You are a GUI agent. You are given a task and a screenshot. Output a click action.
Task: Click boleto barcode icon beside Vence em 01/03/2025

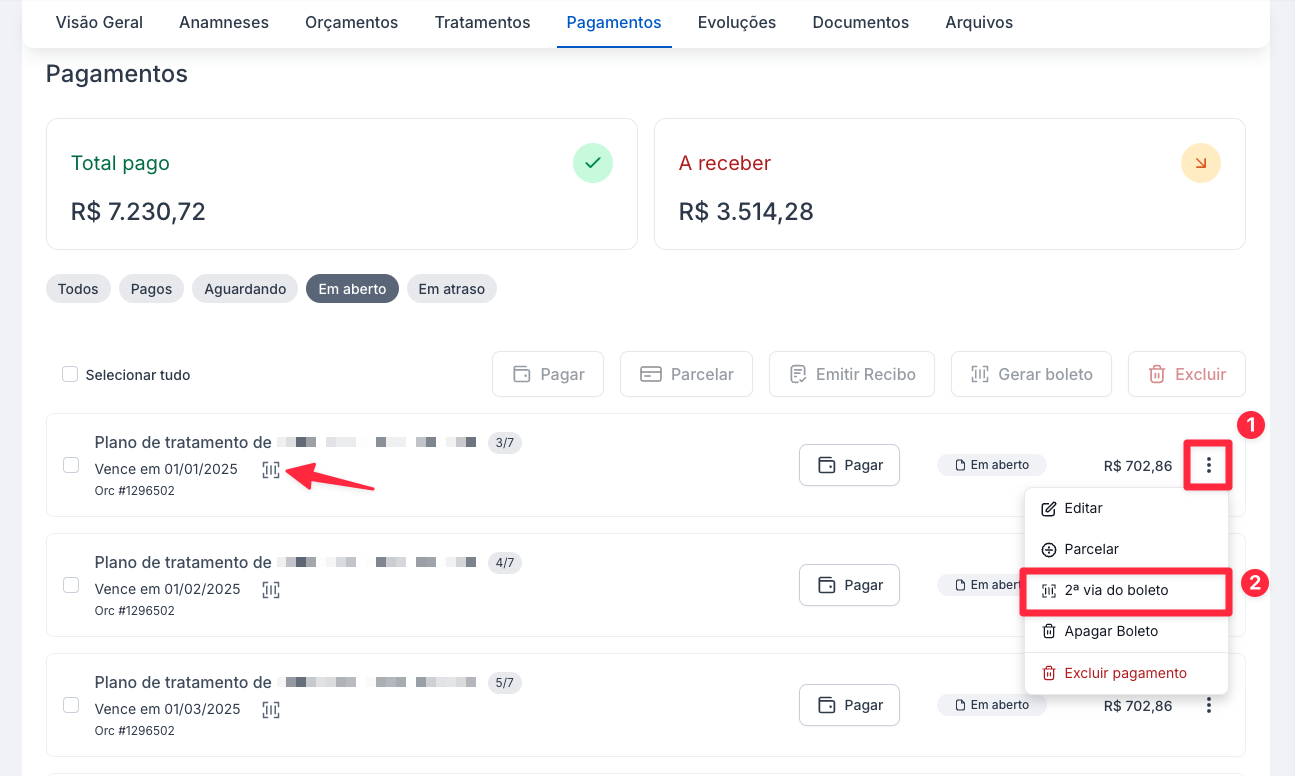pos(271,710)
